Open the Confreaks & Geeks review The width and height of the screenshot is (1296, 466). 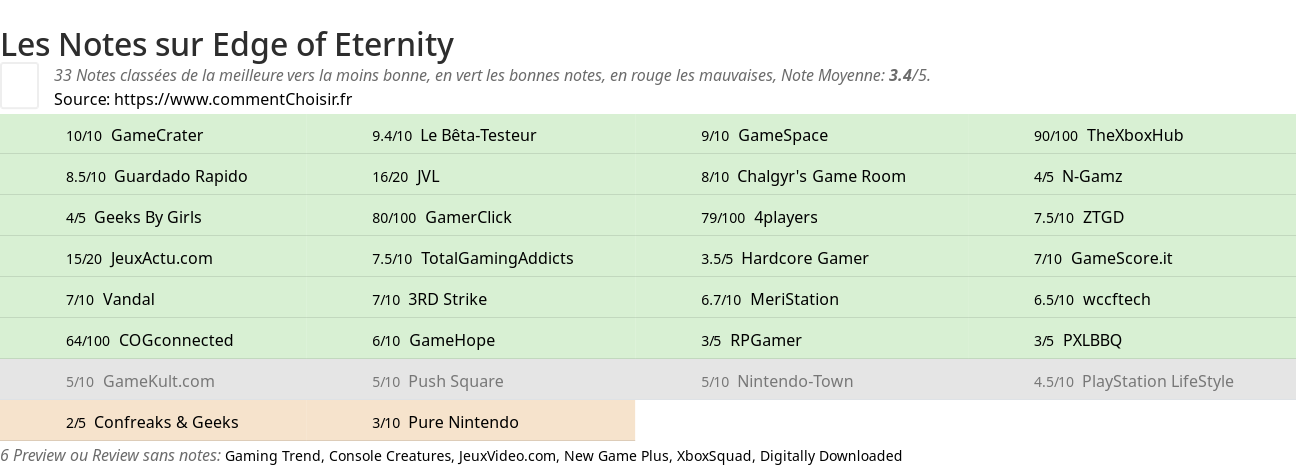[152, 422]
